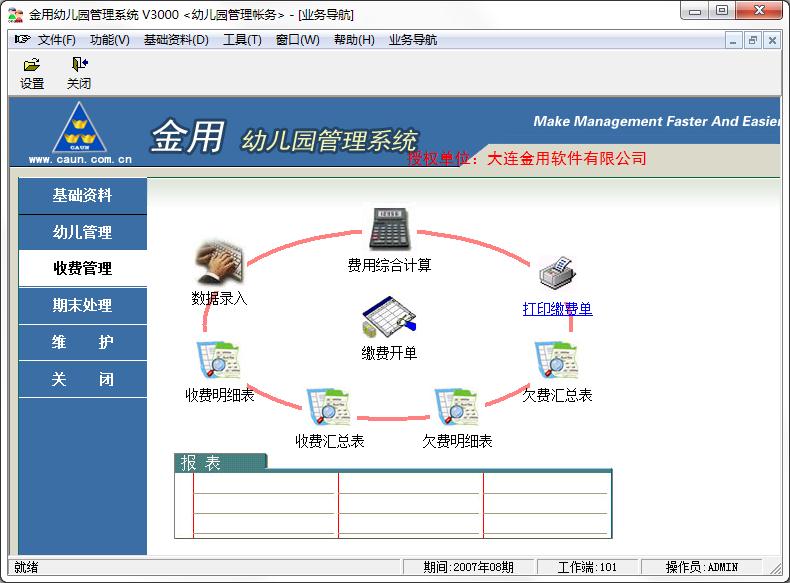Click the 欠费汇总表 label
Screen dimensions: 790x583
557,395
